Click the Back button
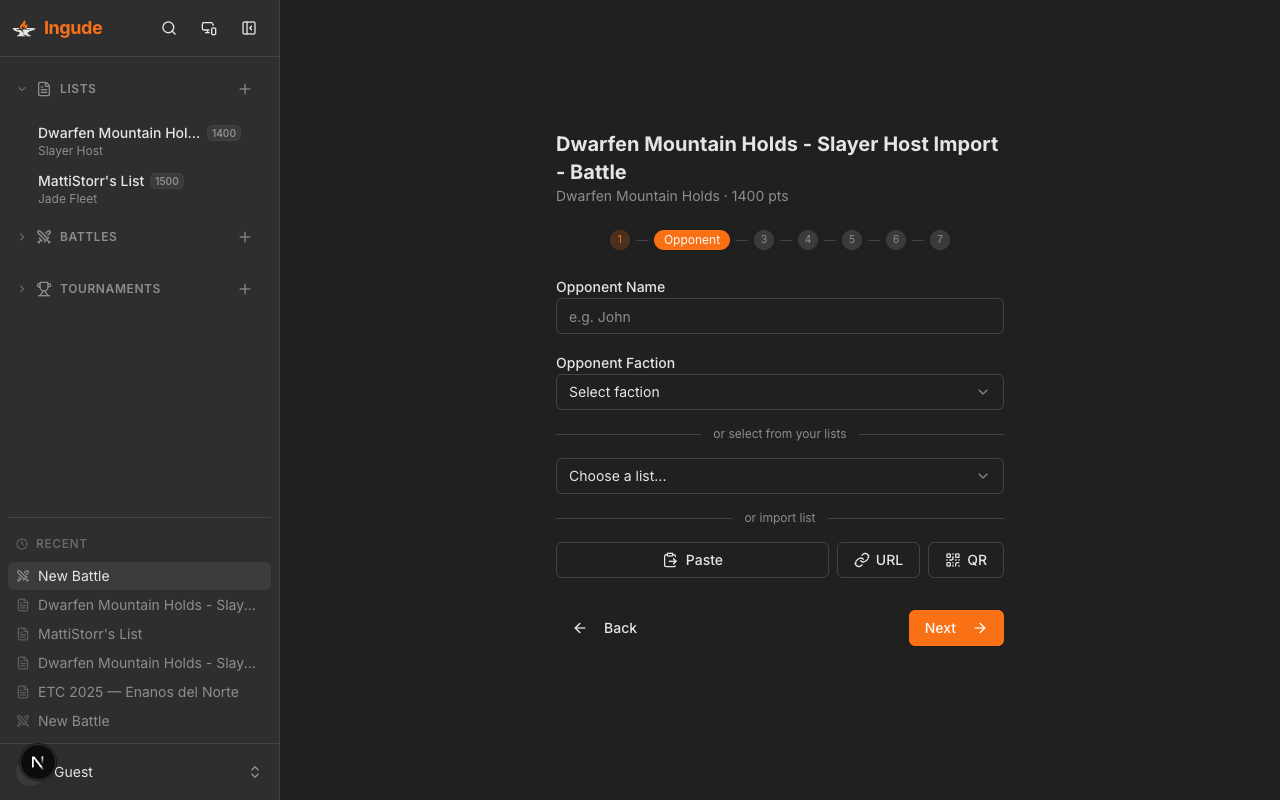Image resolution: width=1280 pixels, height=800 pixels. coord(605,628)
